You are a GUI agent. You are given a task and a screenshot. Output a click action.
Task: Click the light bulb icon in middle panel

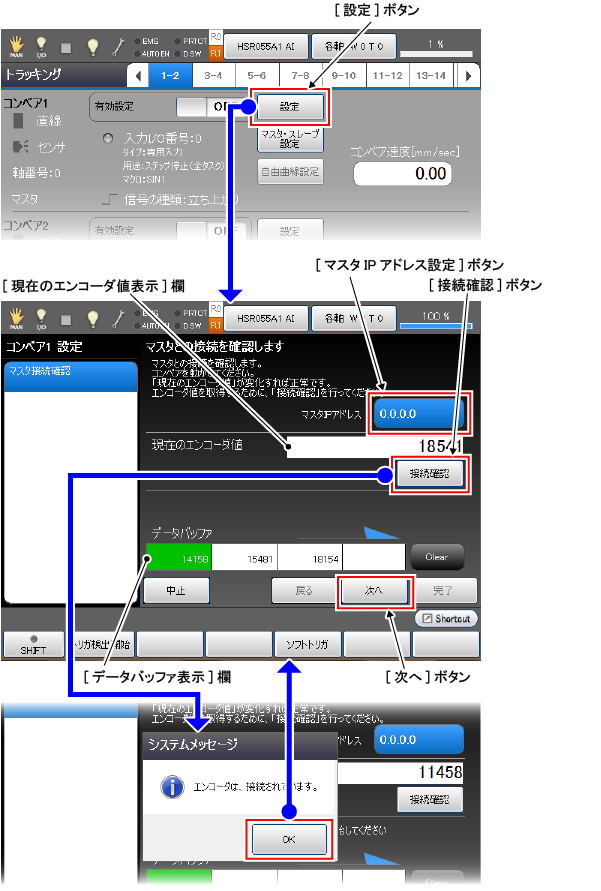pos(92,319)
